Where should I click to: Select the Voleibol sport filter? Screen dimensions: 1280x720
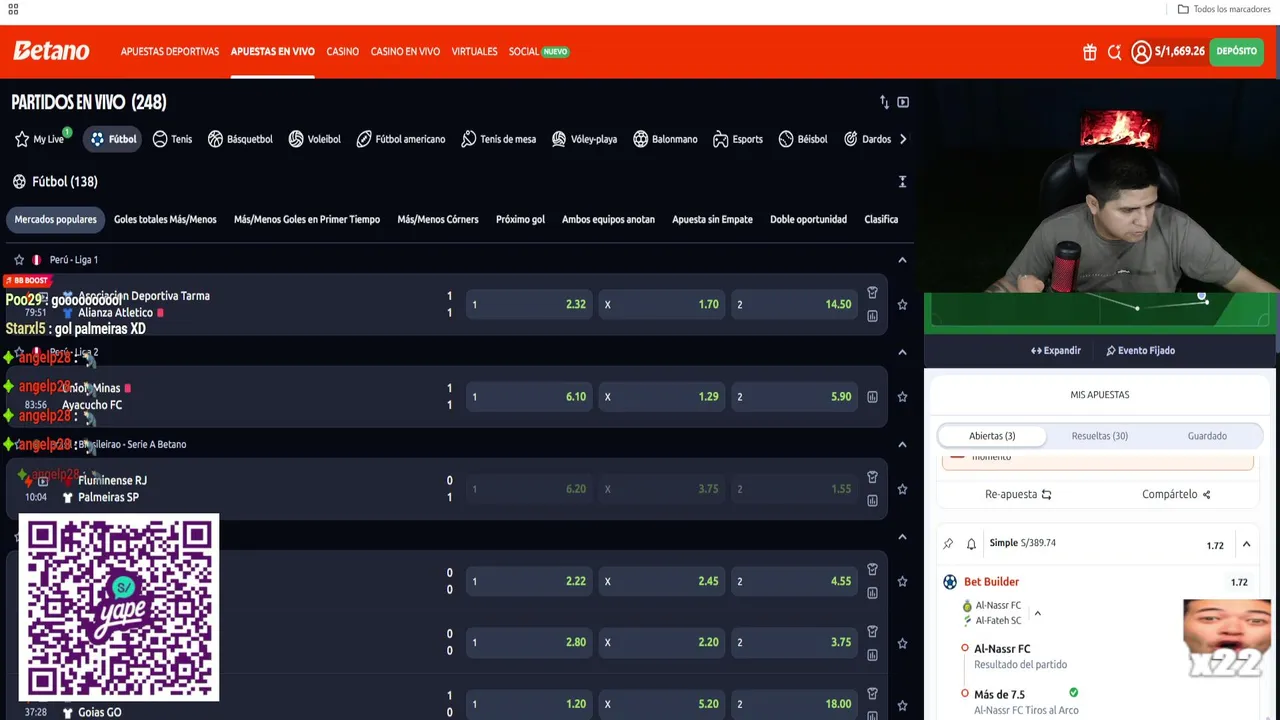(x=315, y=139)
